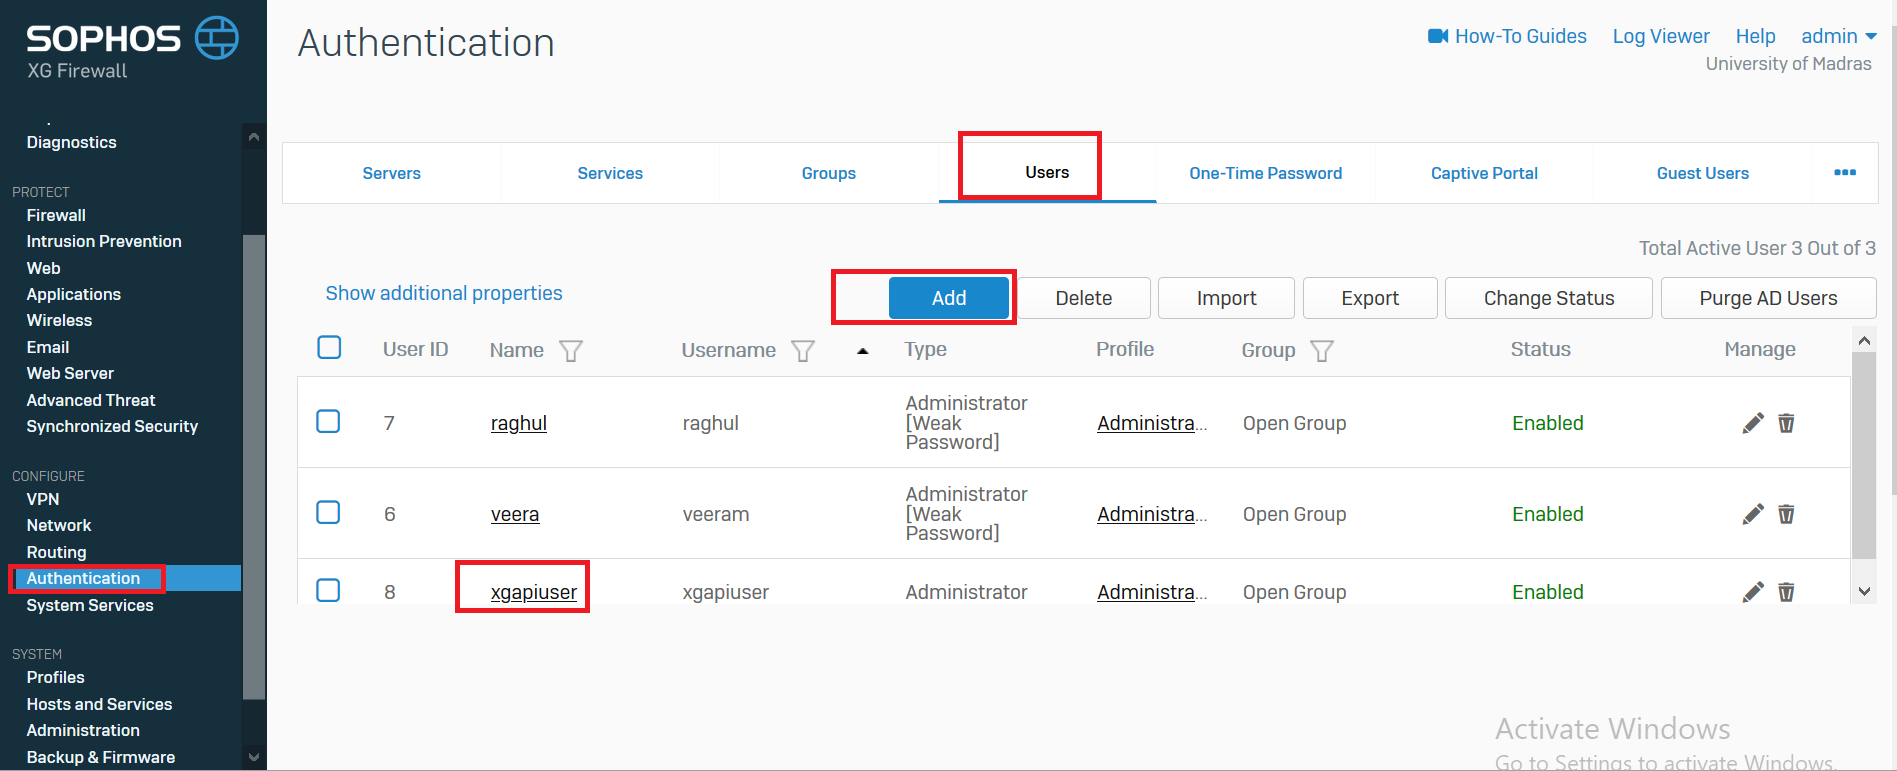
Task: Click the user list vertical scrollbar
Action: coord(1863,460)
